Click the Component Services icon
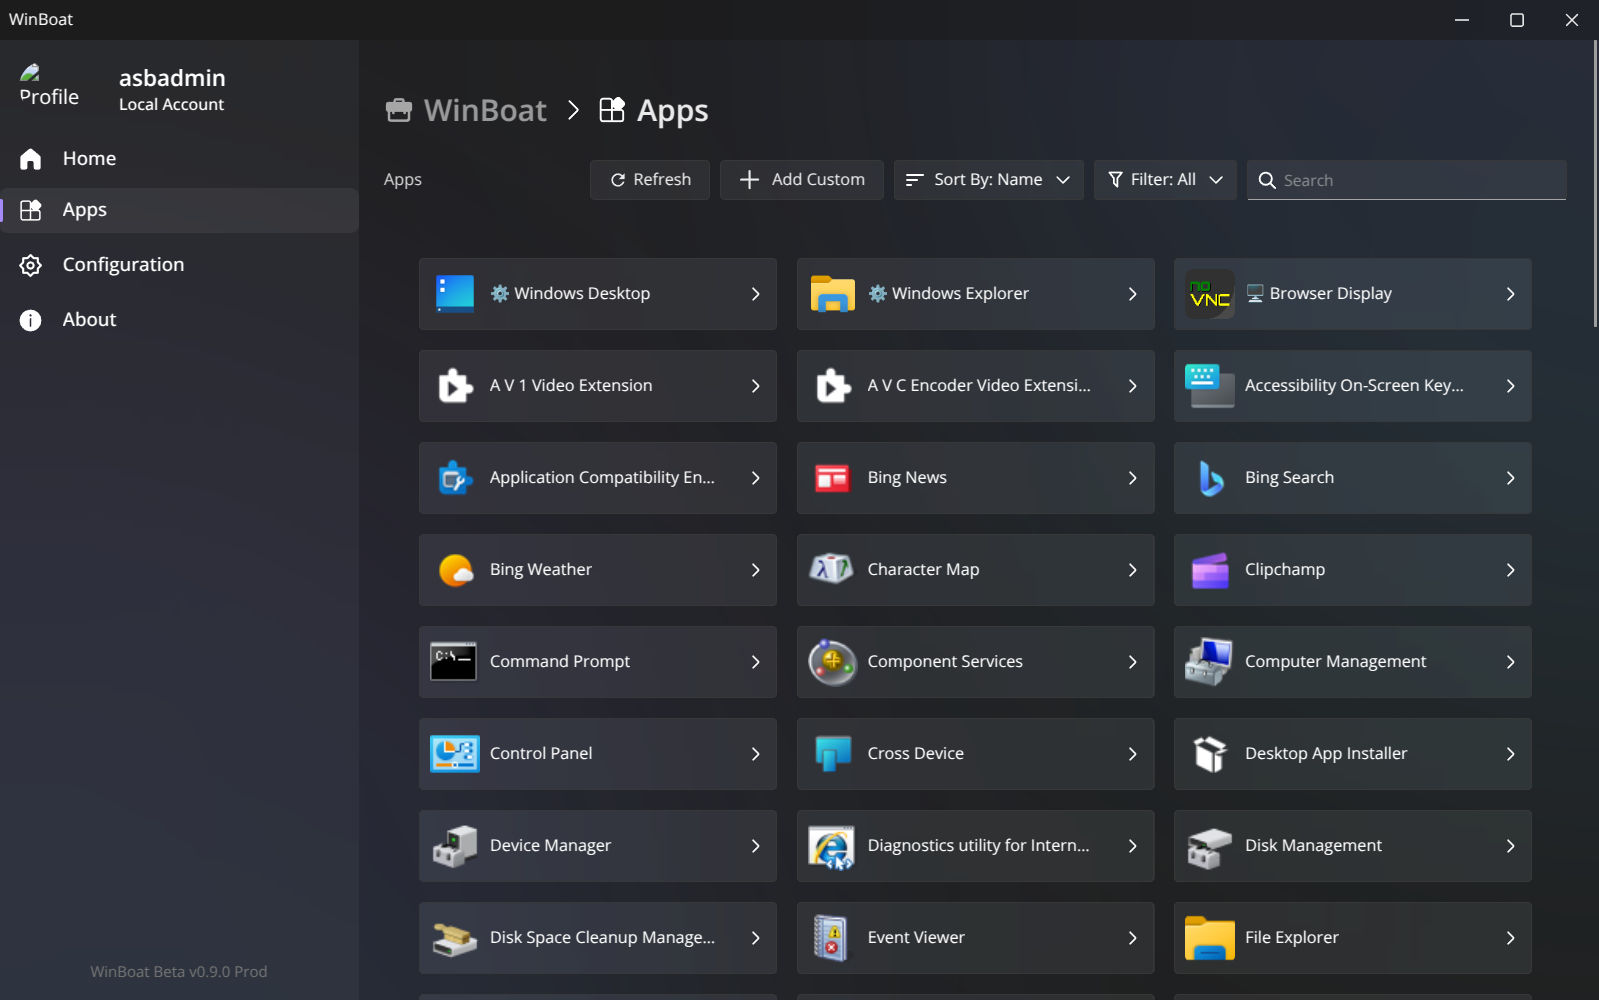Viewport: 1599px width, 1000px height. [832, 662]
